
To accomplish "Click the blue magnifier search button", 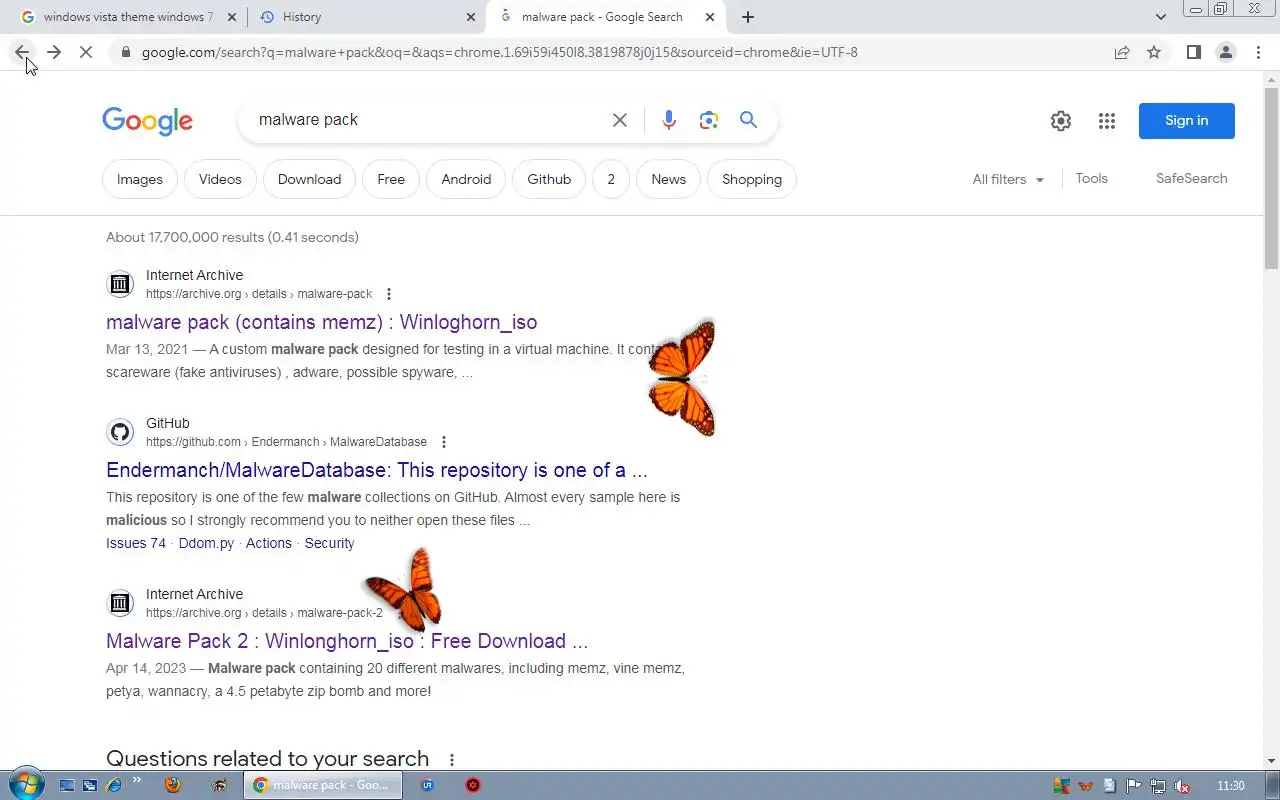I will pyautogui.click(x=748, y=120).
